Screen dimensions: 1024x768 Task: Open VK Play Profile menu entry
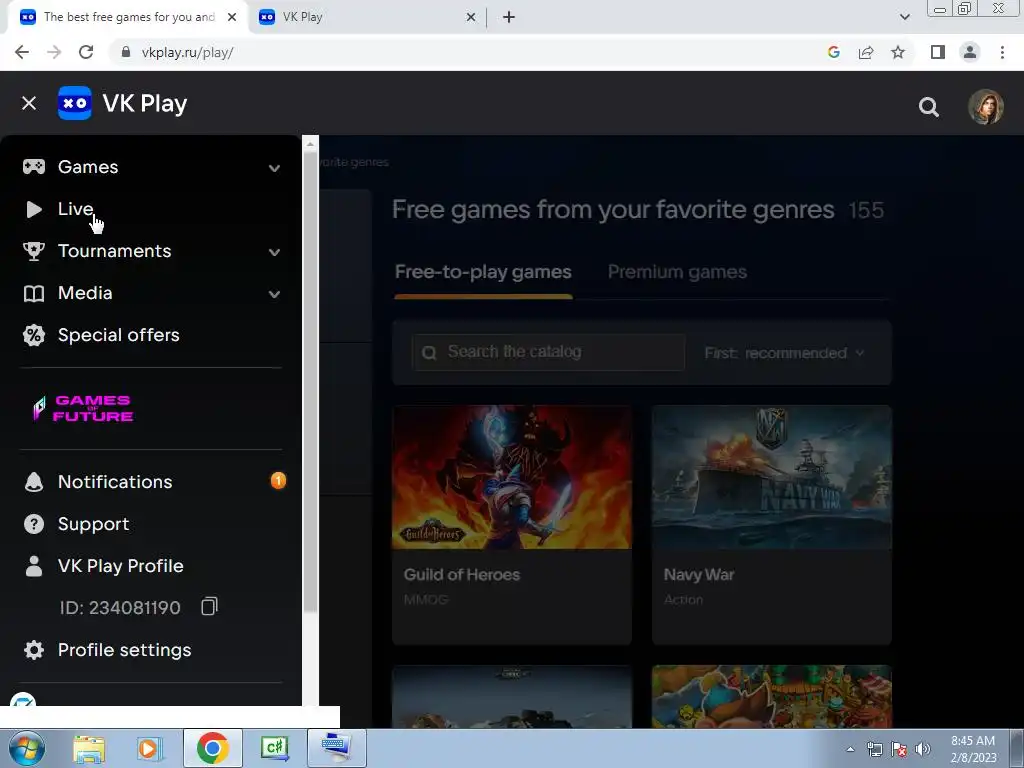pos(121,566)
